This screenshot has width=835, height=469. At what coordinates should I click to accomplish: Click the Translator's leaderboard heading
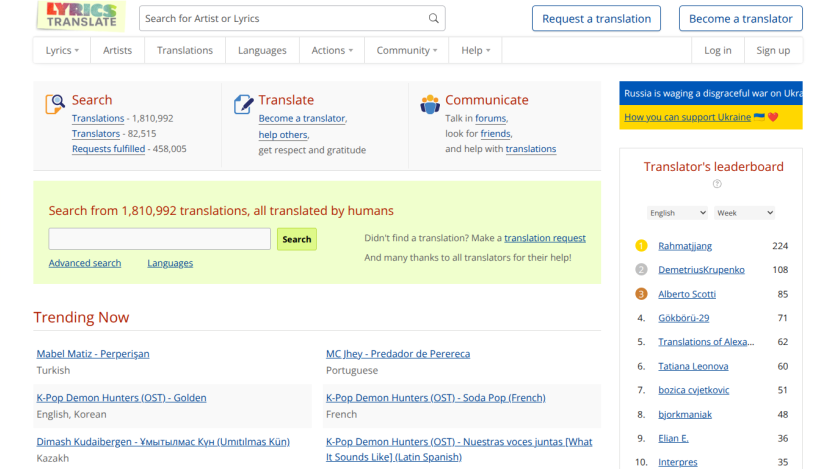pyautogui.click(x=714, y=167)
